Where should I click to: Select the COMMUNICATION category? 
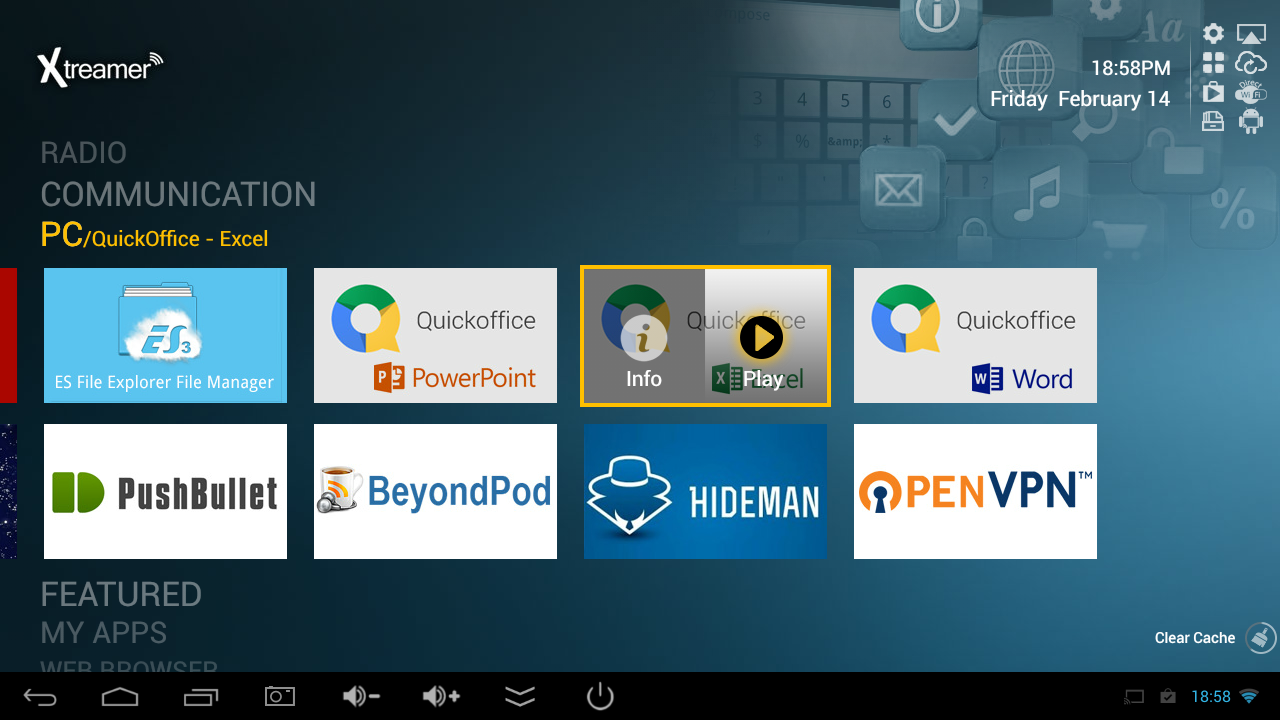pyautogui.click(x=178, y=194)
